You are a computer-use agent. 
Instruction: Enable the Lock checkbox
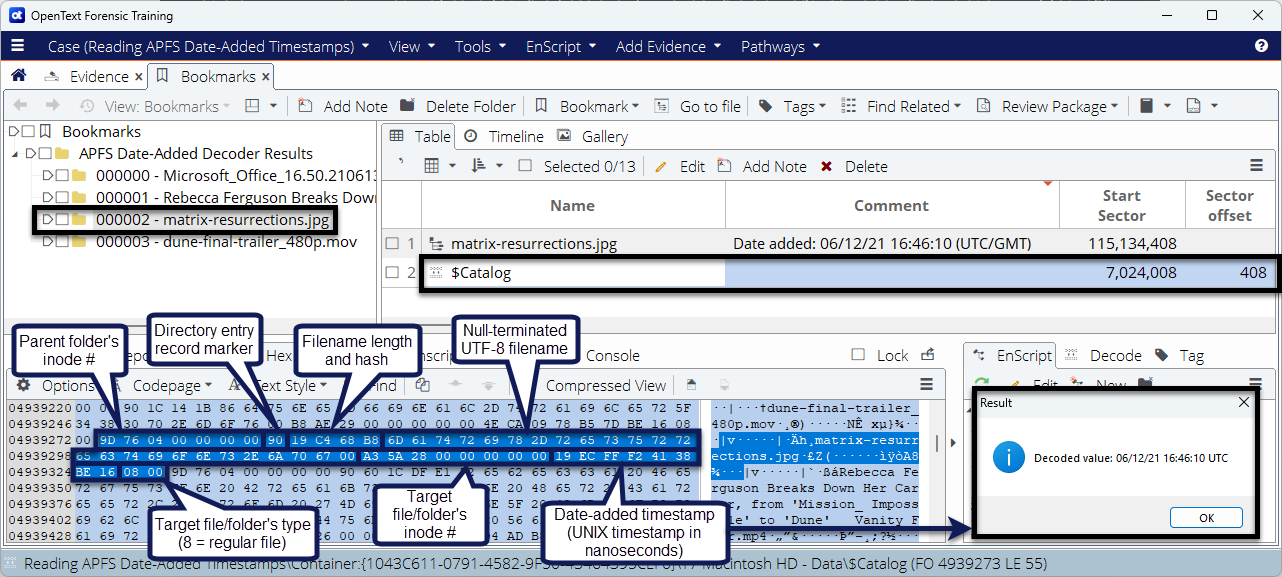click(857, 355)
